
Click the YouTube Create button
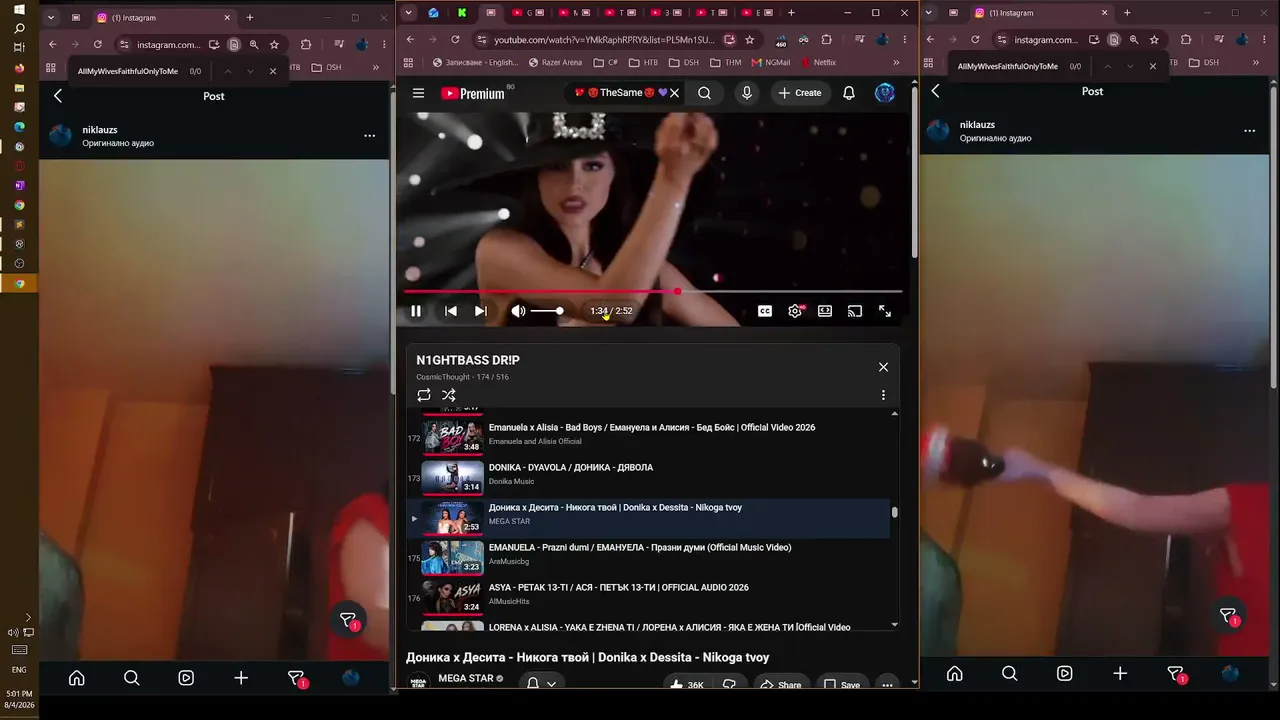[800, 93]
